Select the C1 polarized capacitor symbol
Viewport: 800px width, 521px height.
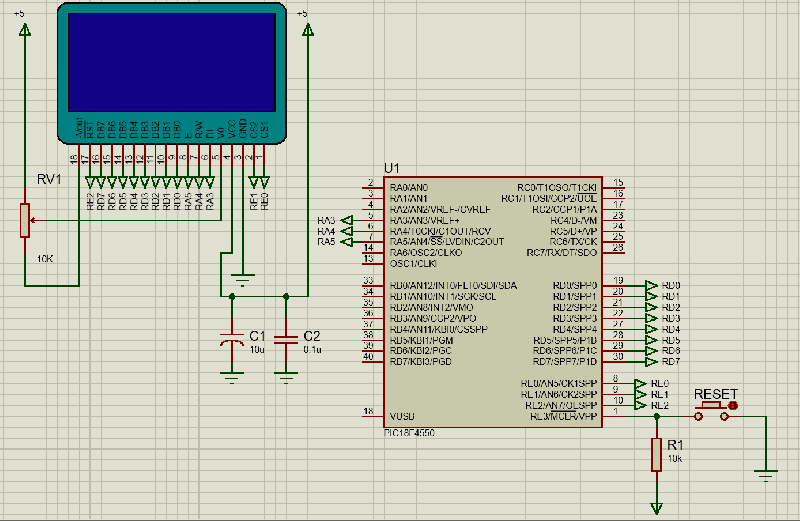coord(232,341)
